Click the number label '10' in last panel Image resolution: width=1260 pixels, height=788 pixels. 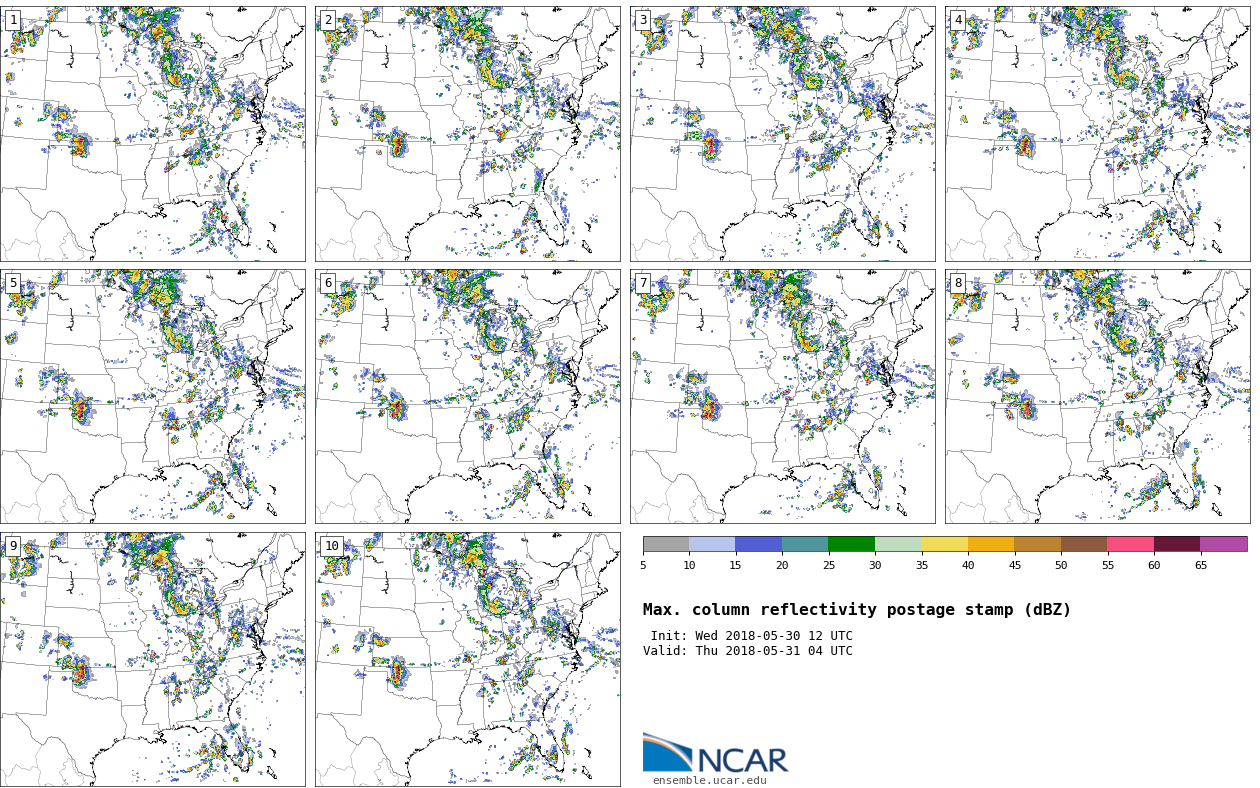pos(331,546)
